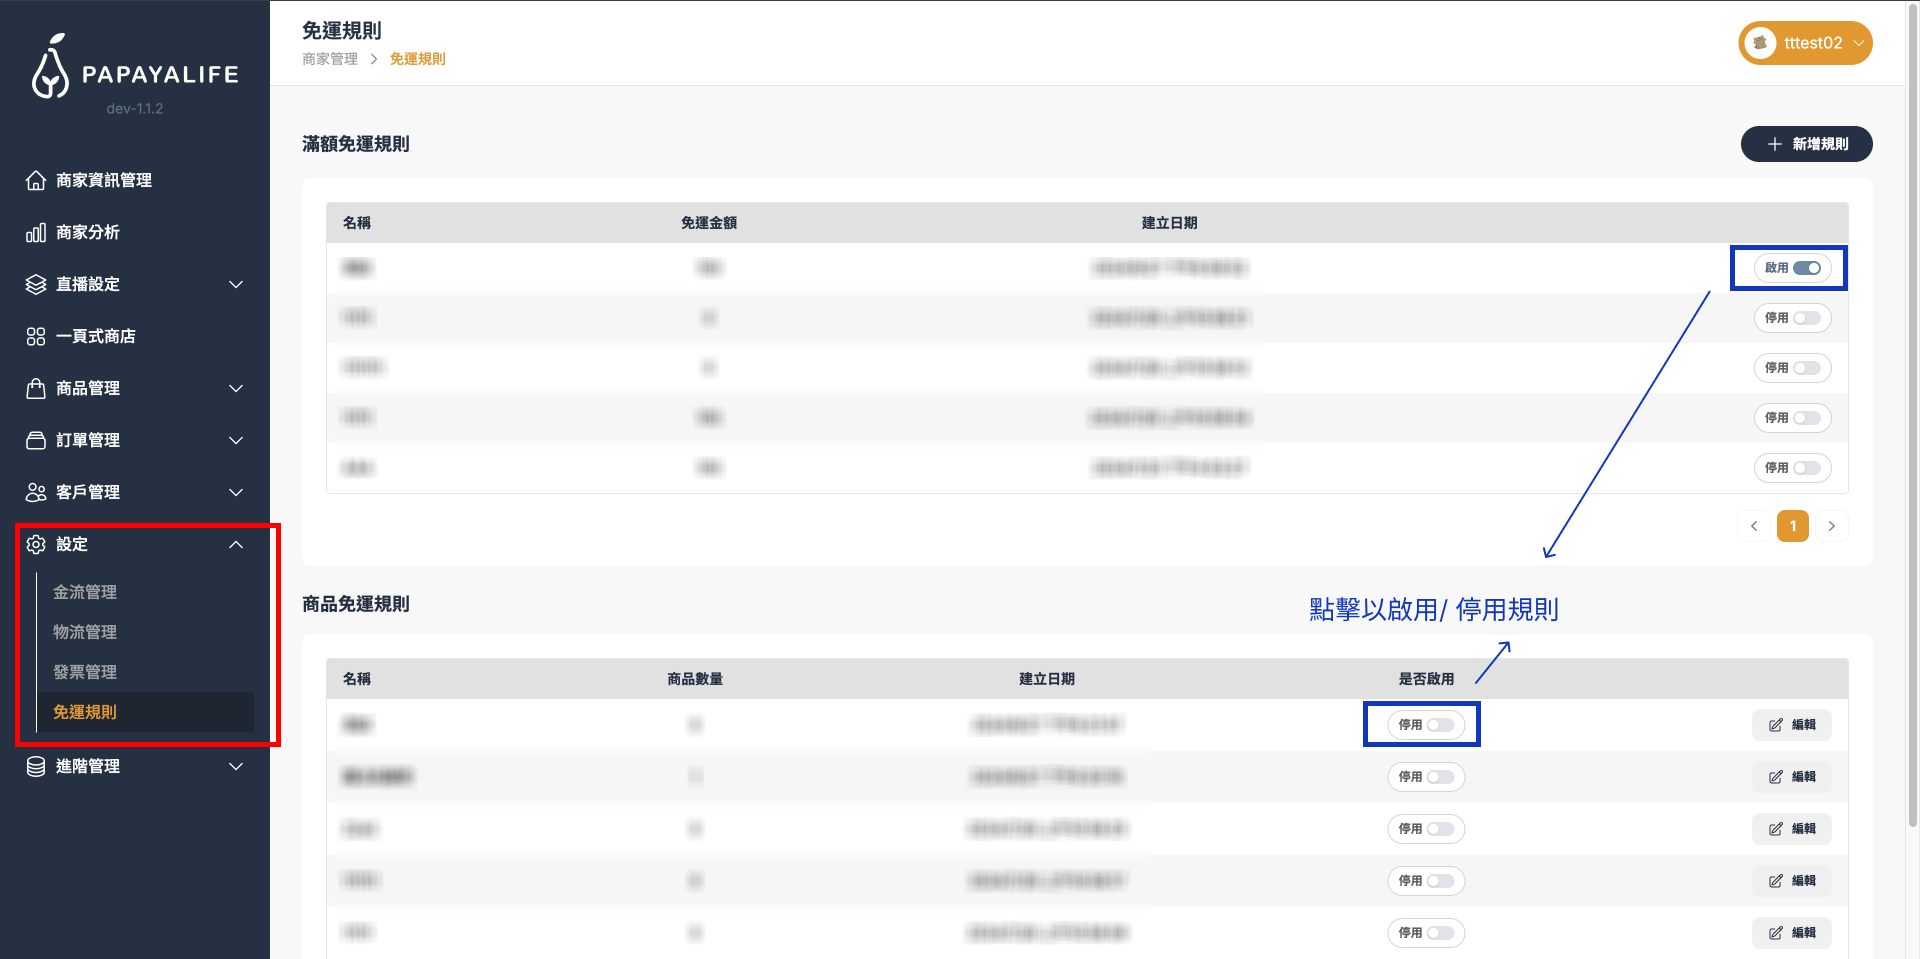The height and width of the screenshot is (959, 1920).
Task: Disable the enabled 啟用 toggle in first row
Action: (x=1806, y=268)
